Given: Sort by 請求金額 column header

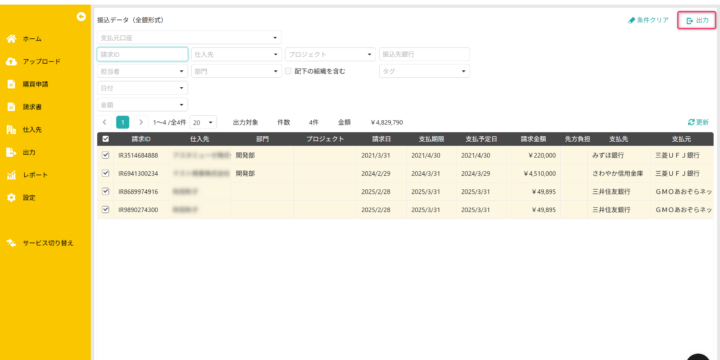Looking at the screenshot, I should (533, 139).
